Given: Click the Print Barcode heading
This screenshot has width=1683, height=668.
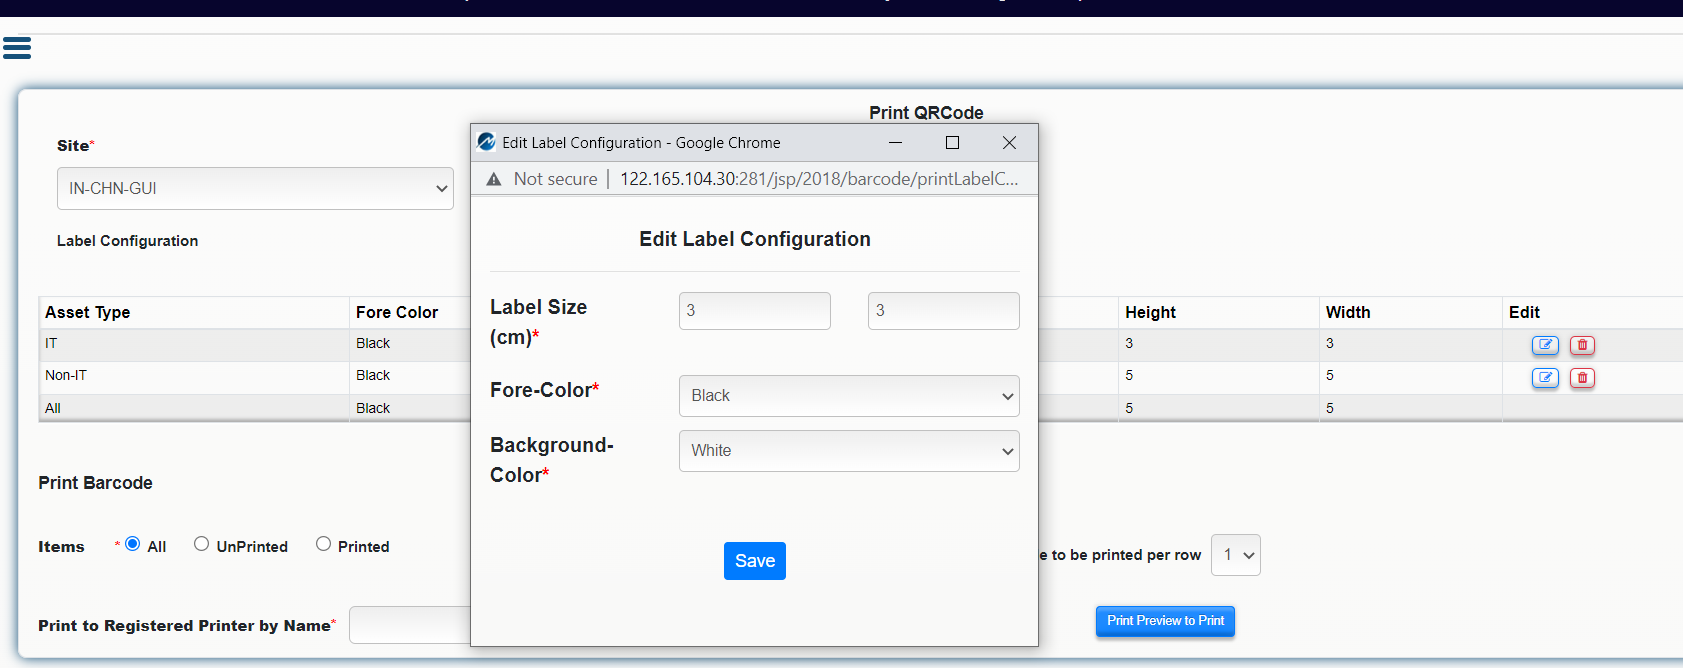Looking at the screenshot, I should tap(95, 483).
